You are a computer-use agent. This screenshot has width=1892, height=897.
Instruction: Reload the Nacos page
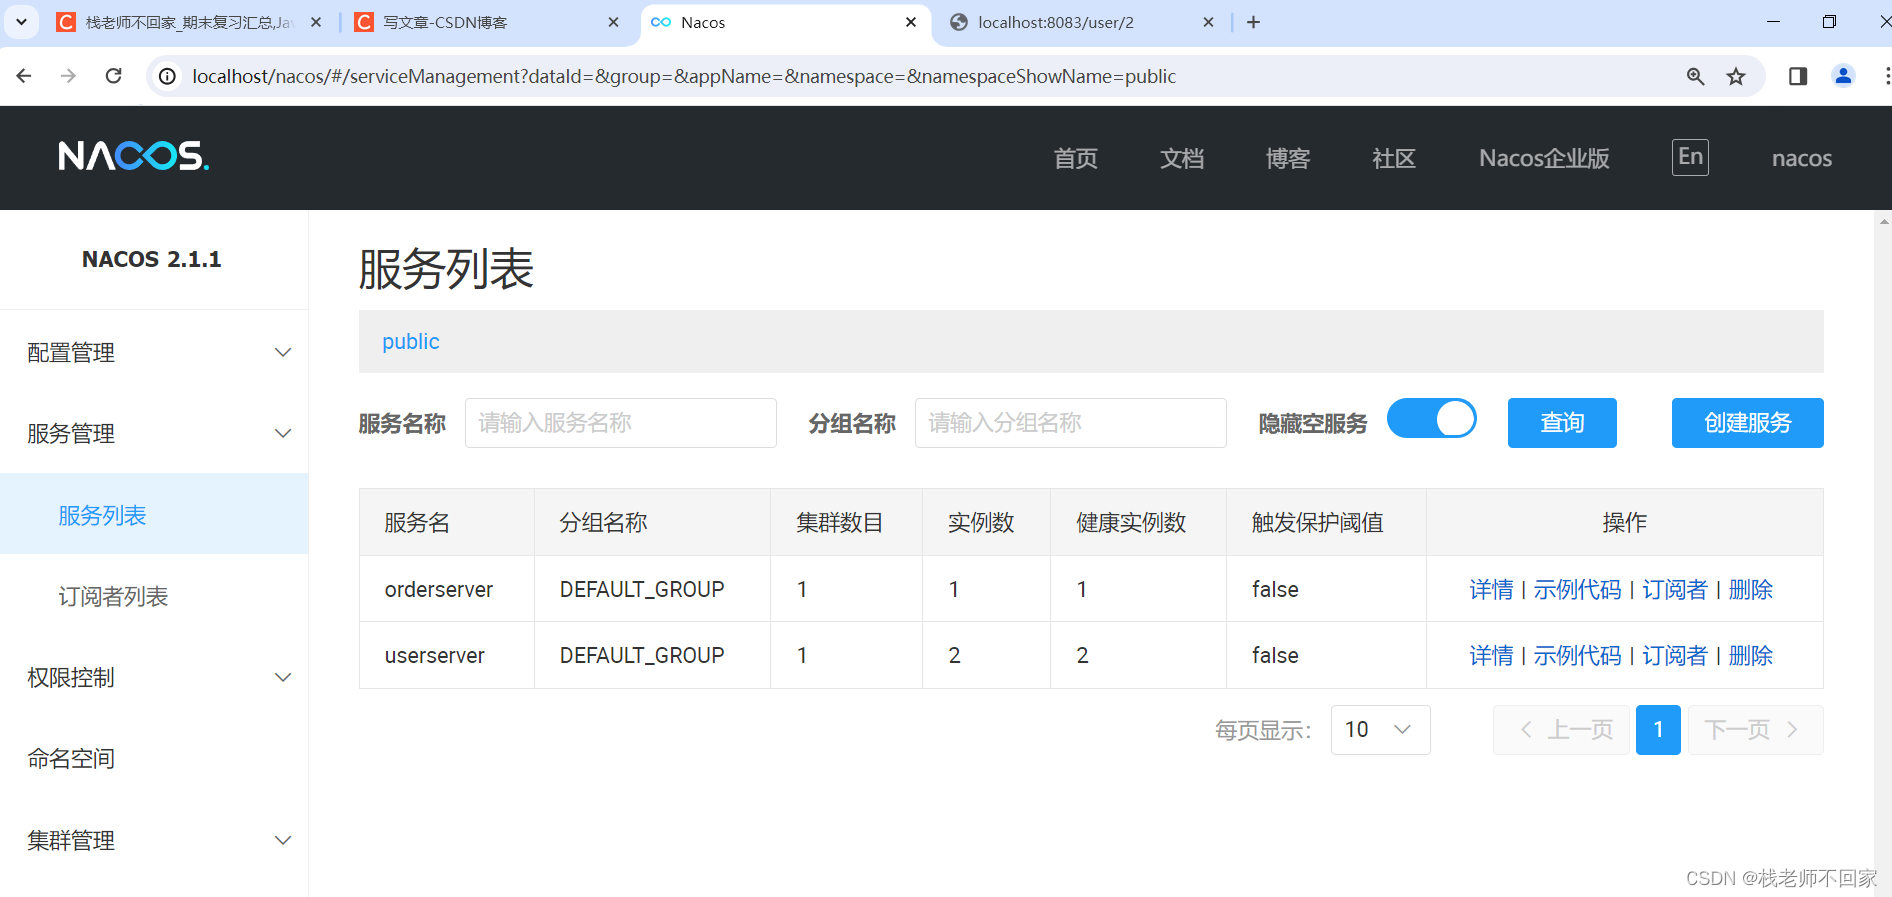click(x=114, y=76)
